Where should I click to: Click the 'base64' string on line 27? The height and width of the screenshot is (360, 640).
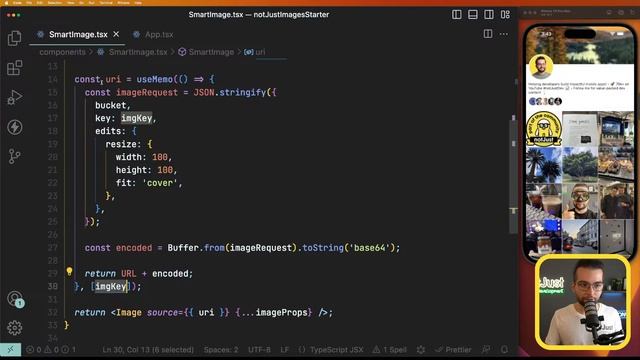point(370,248)
